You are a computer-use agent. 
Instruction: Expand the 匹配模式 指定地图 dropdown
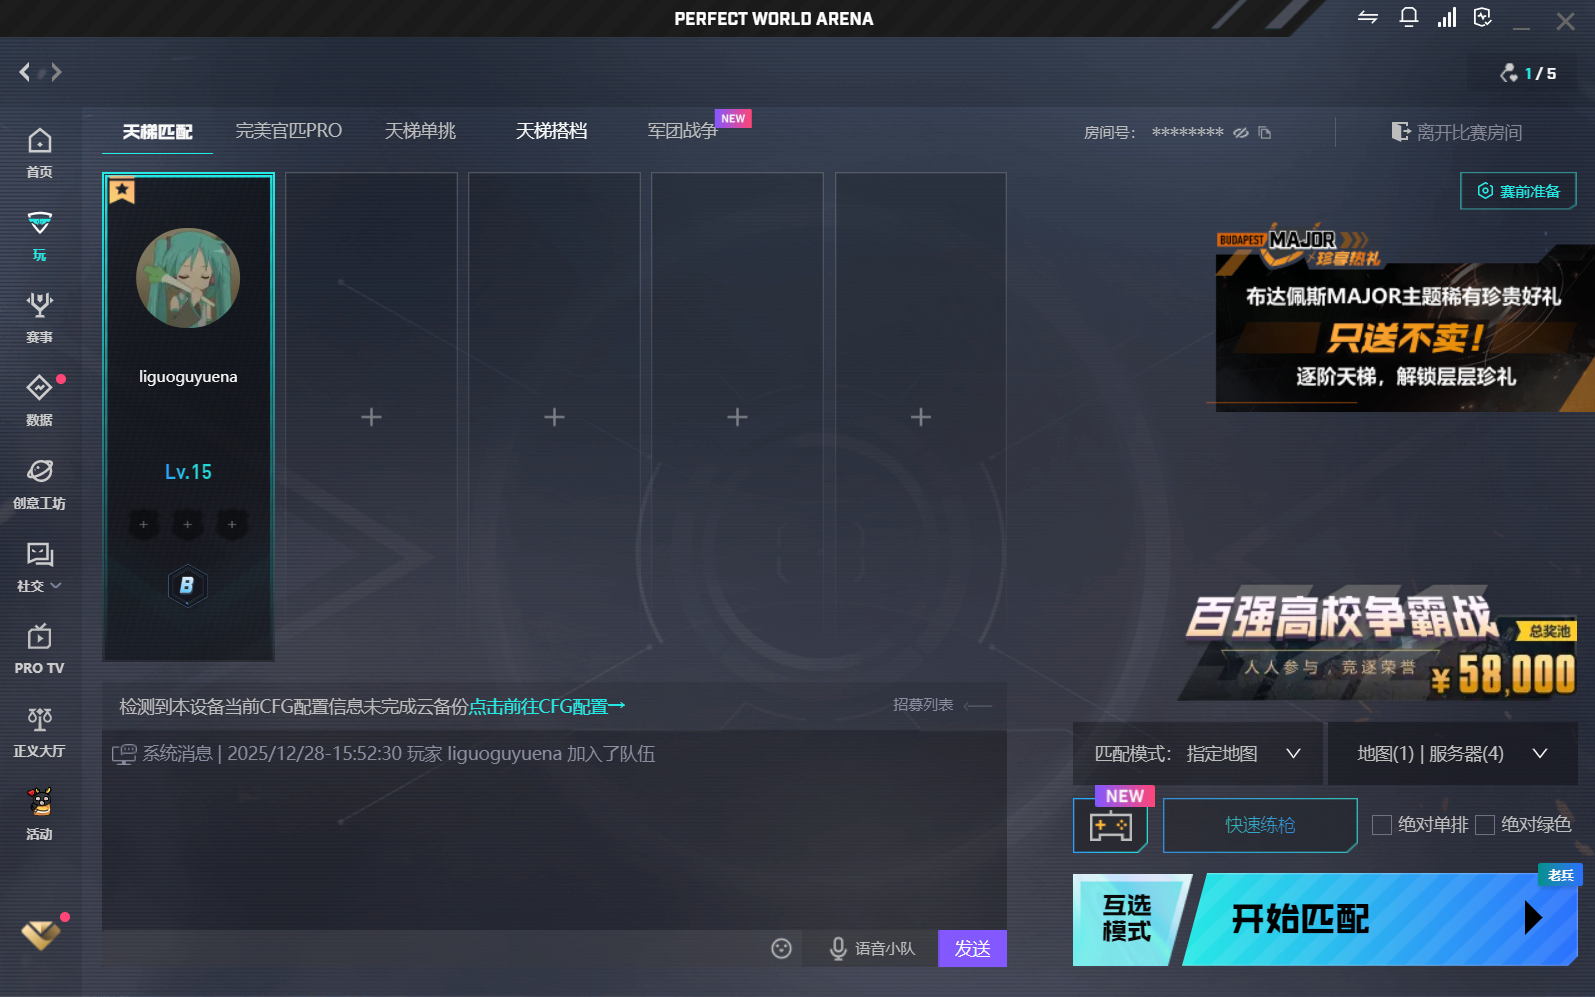1197,754
